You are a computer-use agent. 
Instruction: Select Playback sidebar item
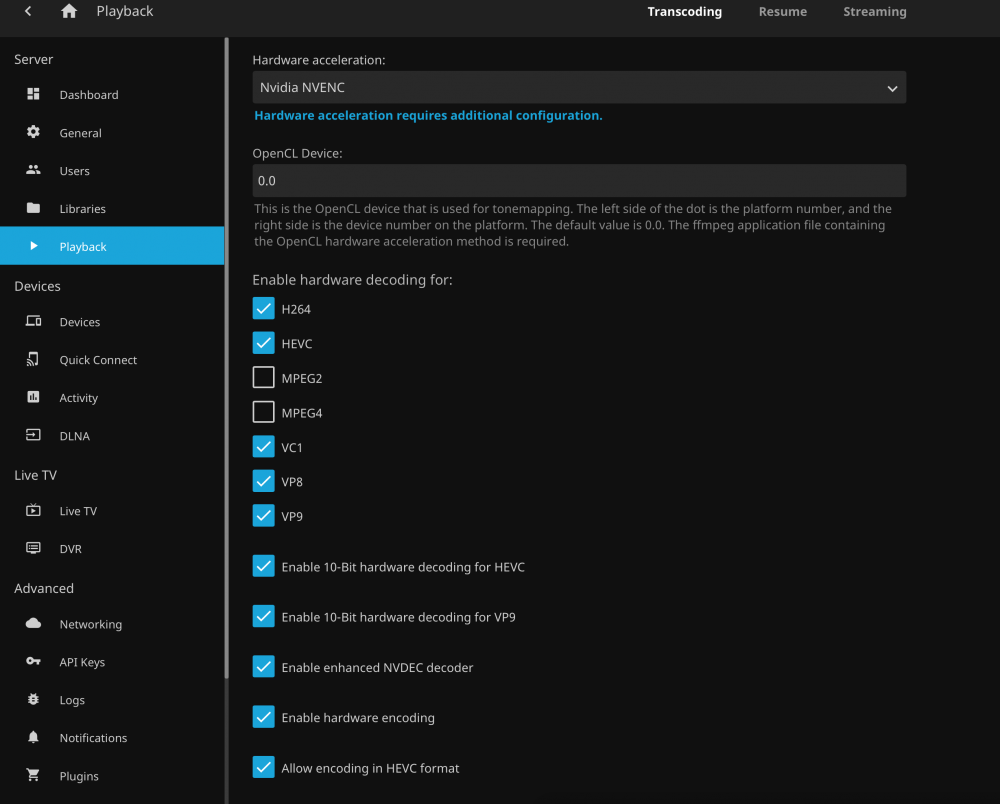click(112, 246)
